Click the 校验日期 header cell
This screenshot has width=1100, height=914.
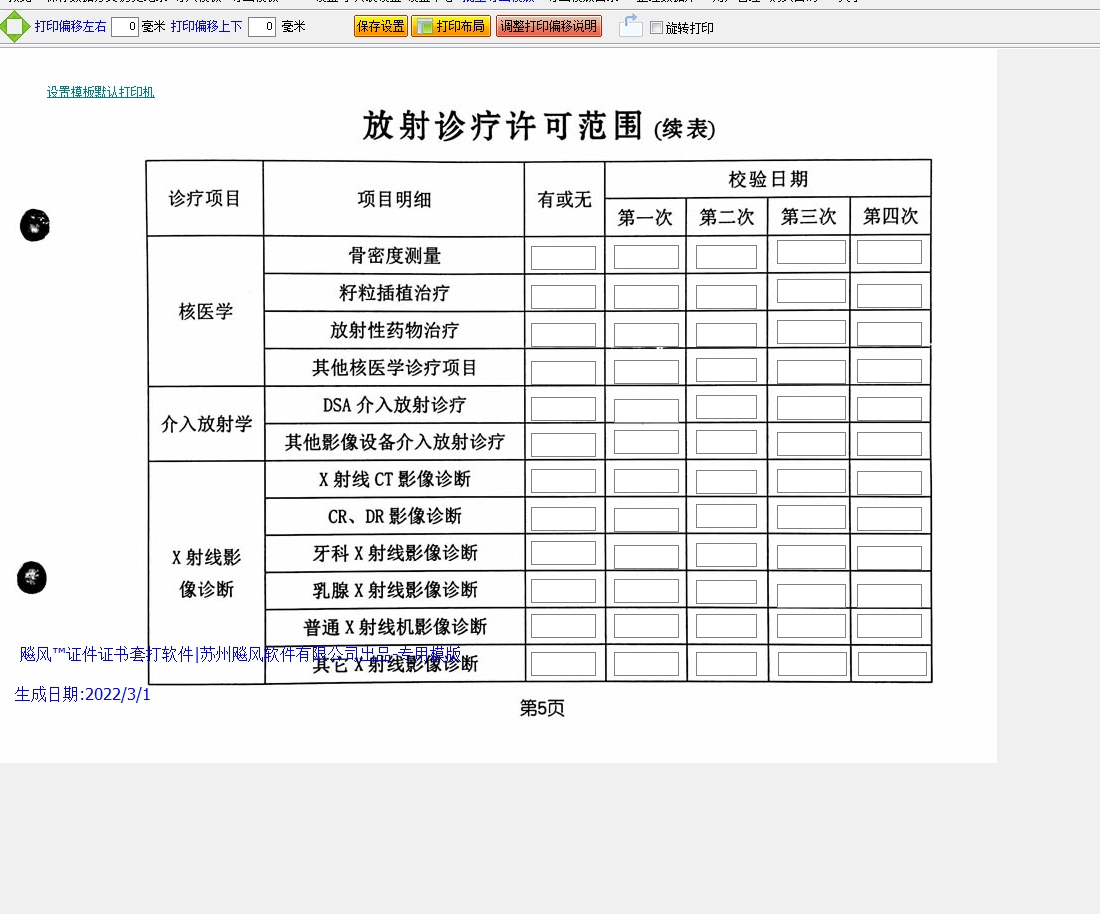[x=768, y=180]
